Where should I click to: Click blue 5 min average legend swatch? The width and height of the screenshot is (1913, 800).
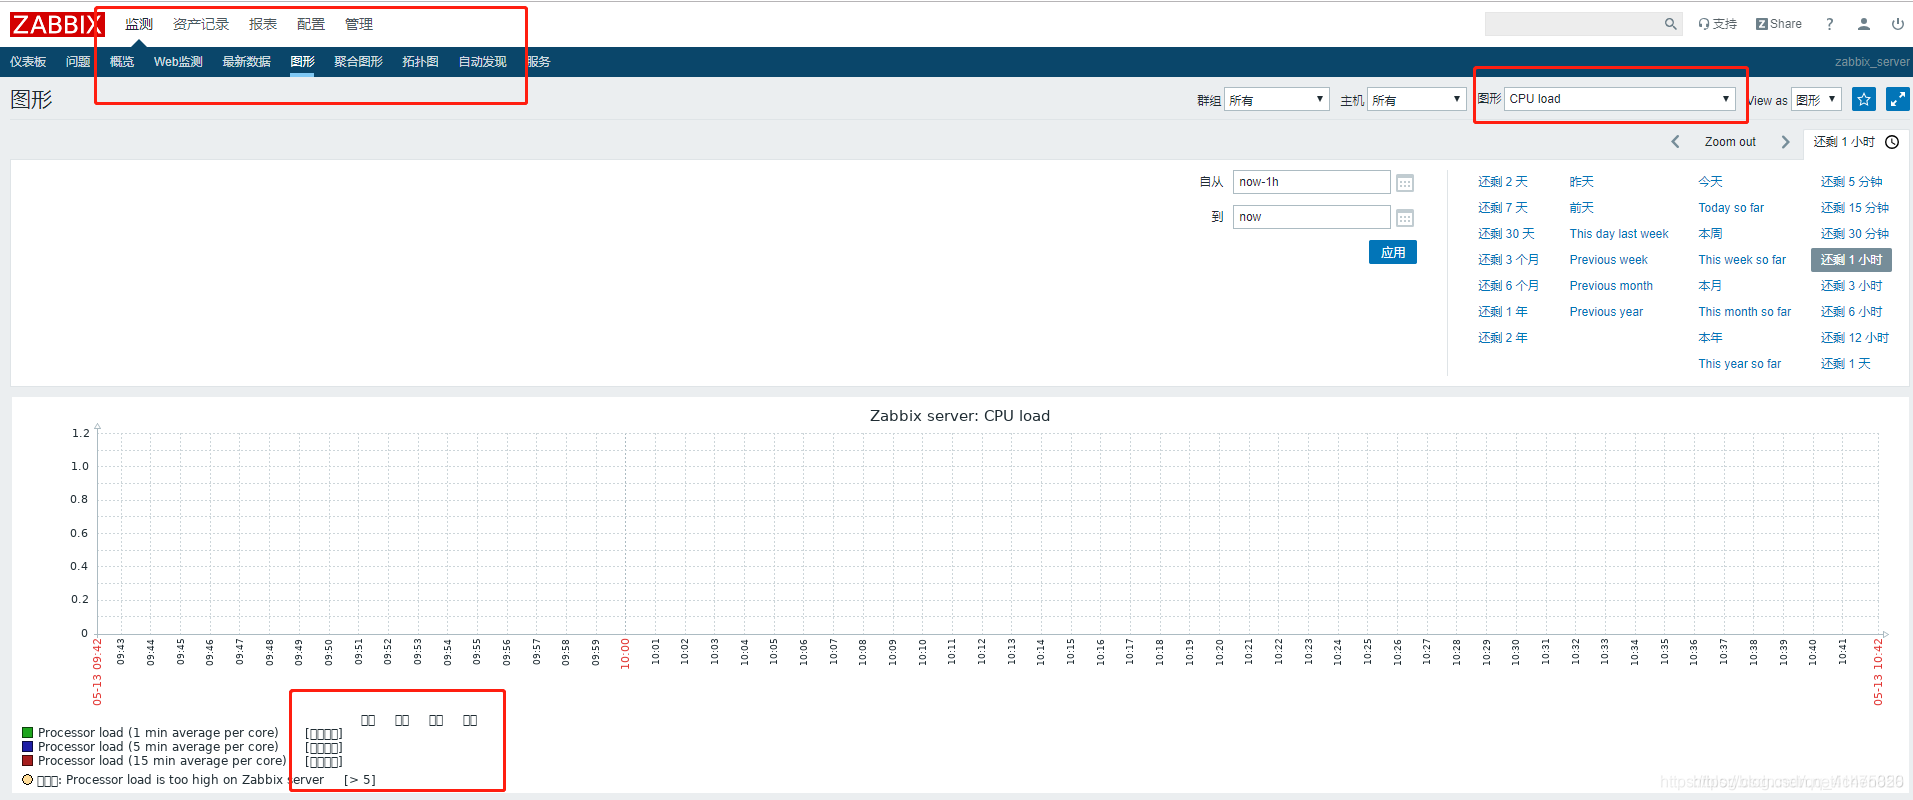28,747
